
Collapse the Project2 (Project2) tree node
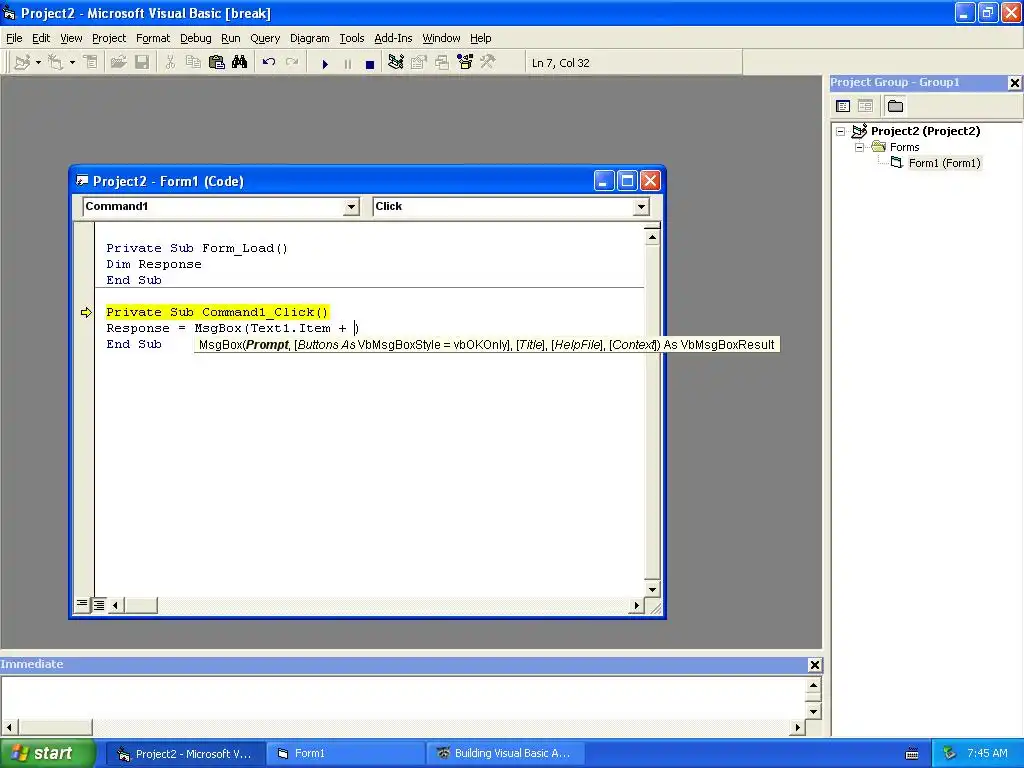pos(840,131)
